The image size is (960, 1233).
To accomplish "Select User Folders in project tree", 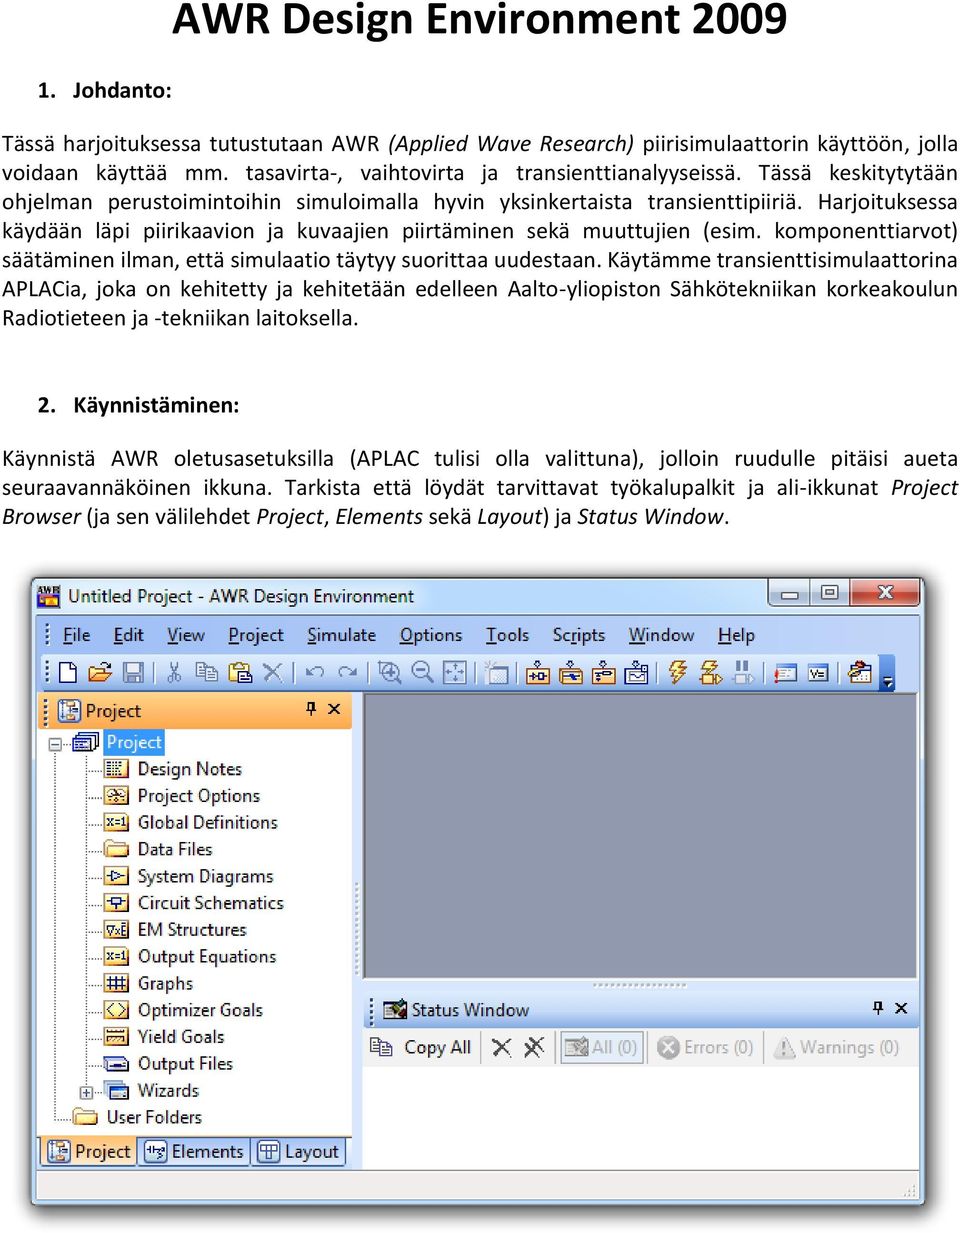I will (x=154, y=1117).
